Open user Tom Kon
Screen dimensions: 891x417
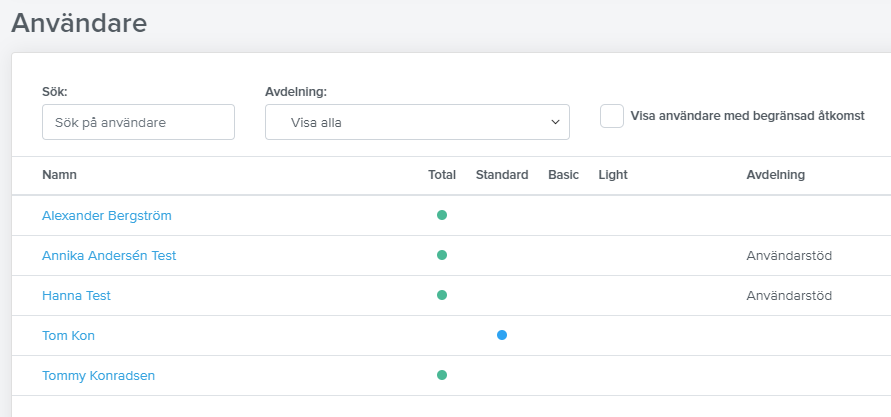tap(68, 336)
